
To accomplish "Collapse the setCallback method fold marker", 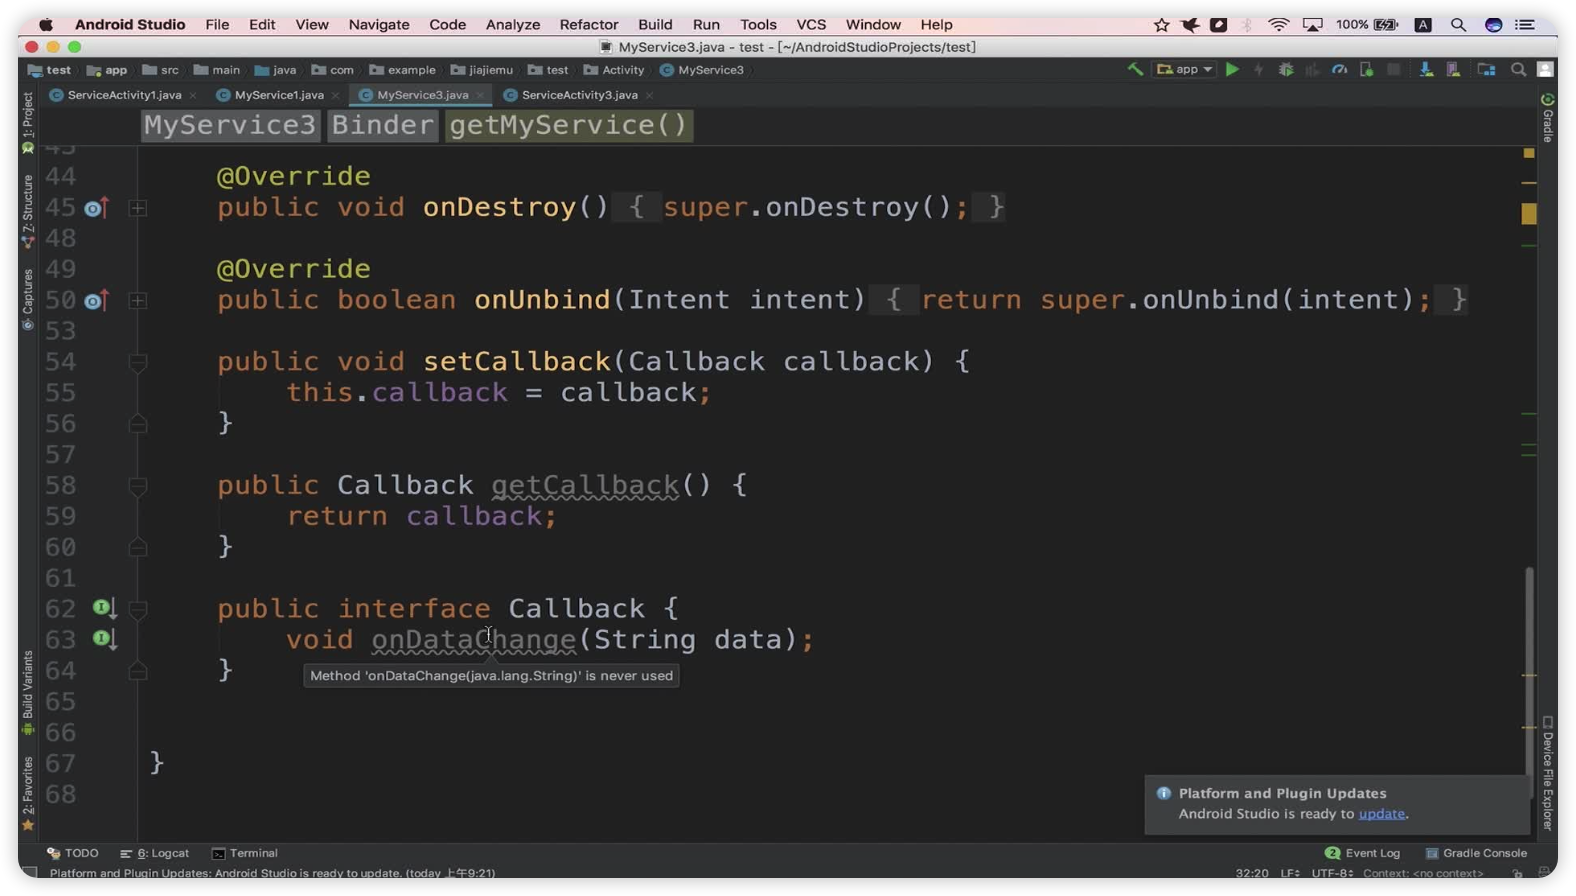I will click(138, 362).
